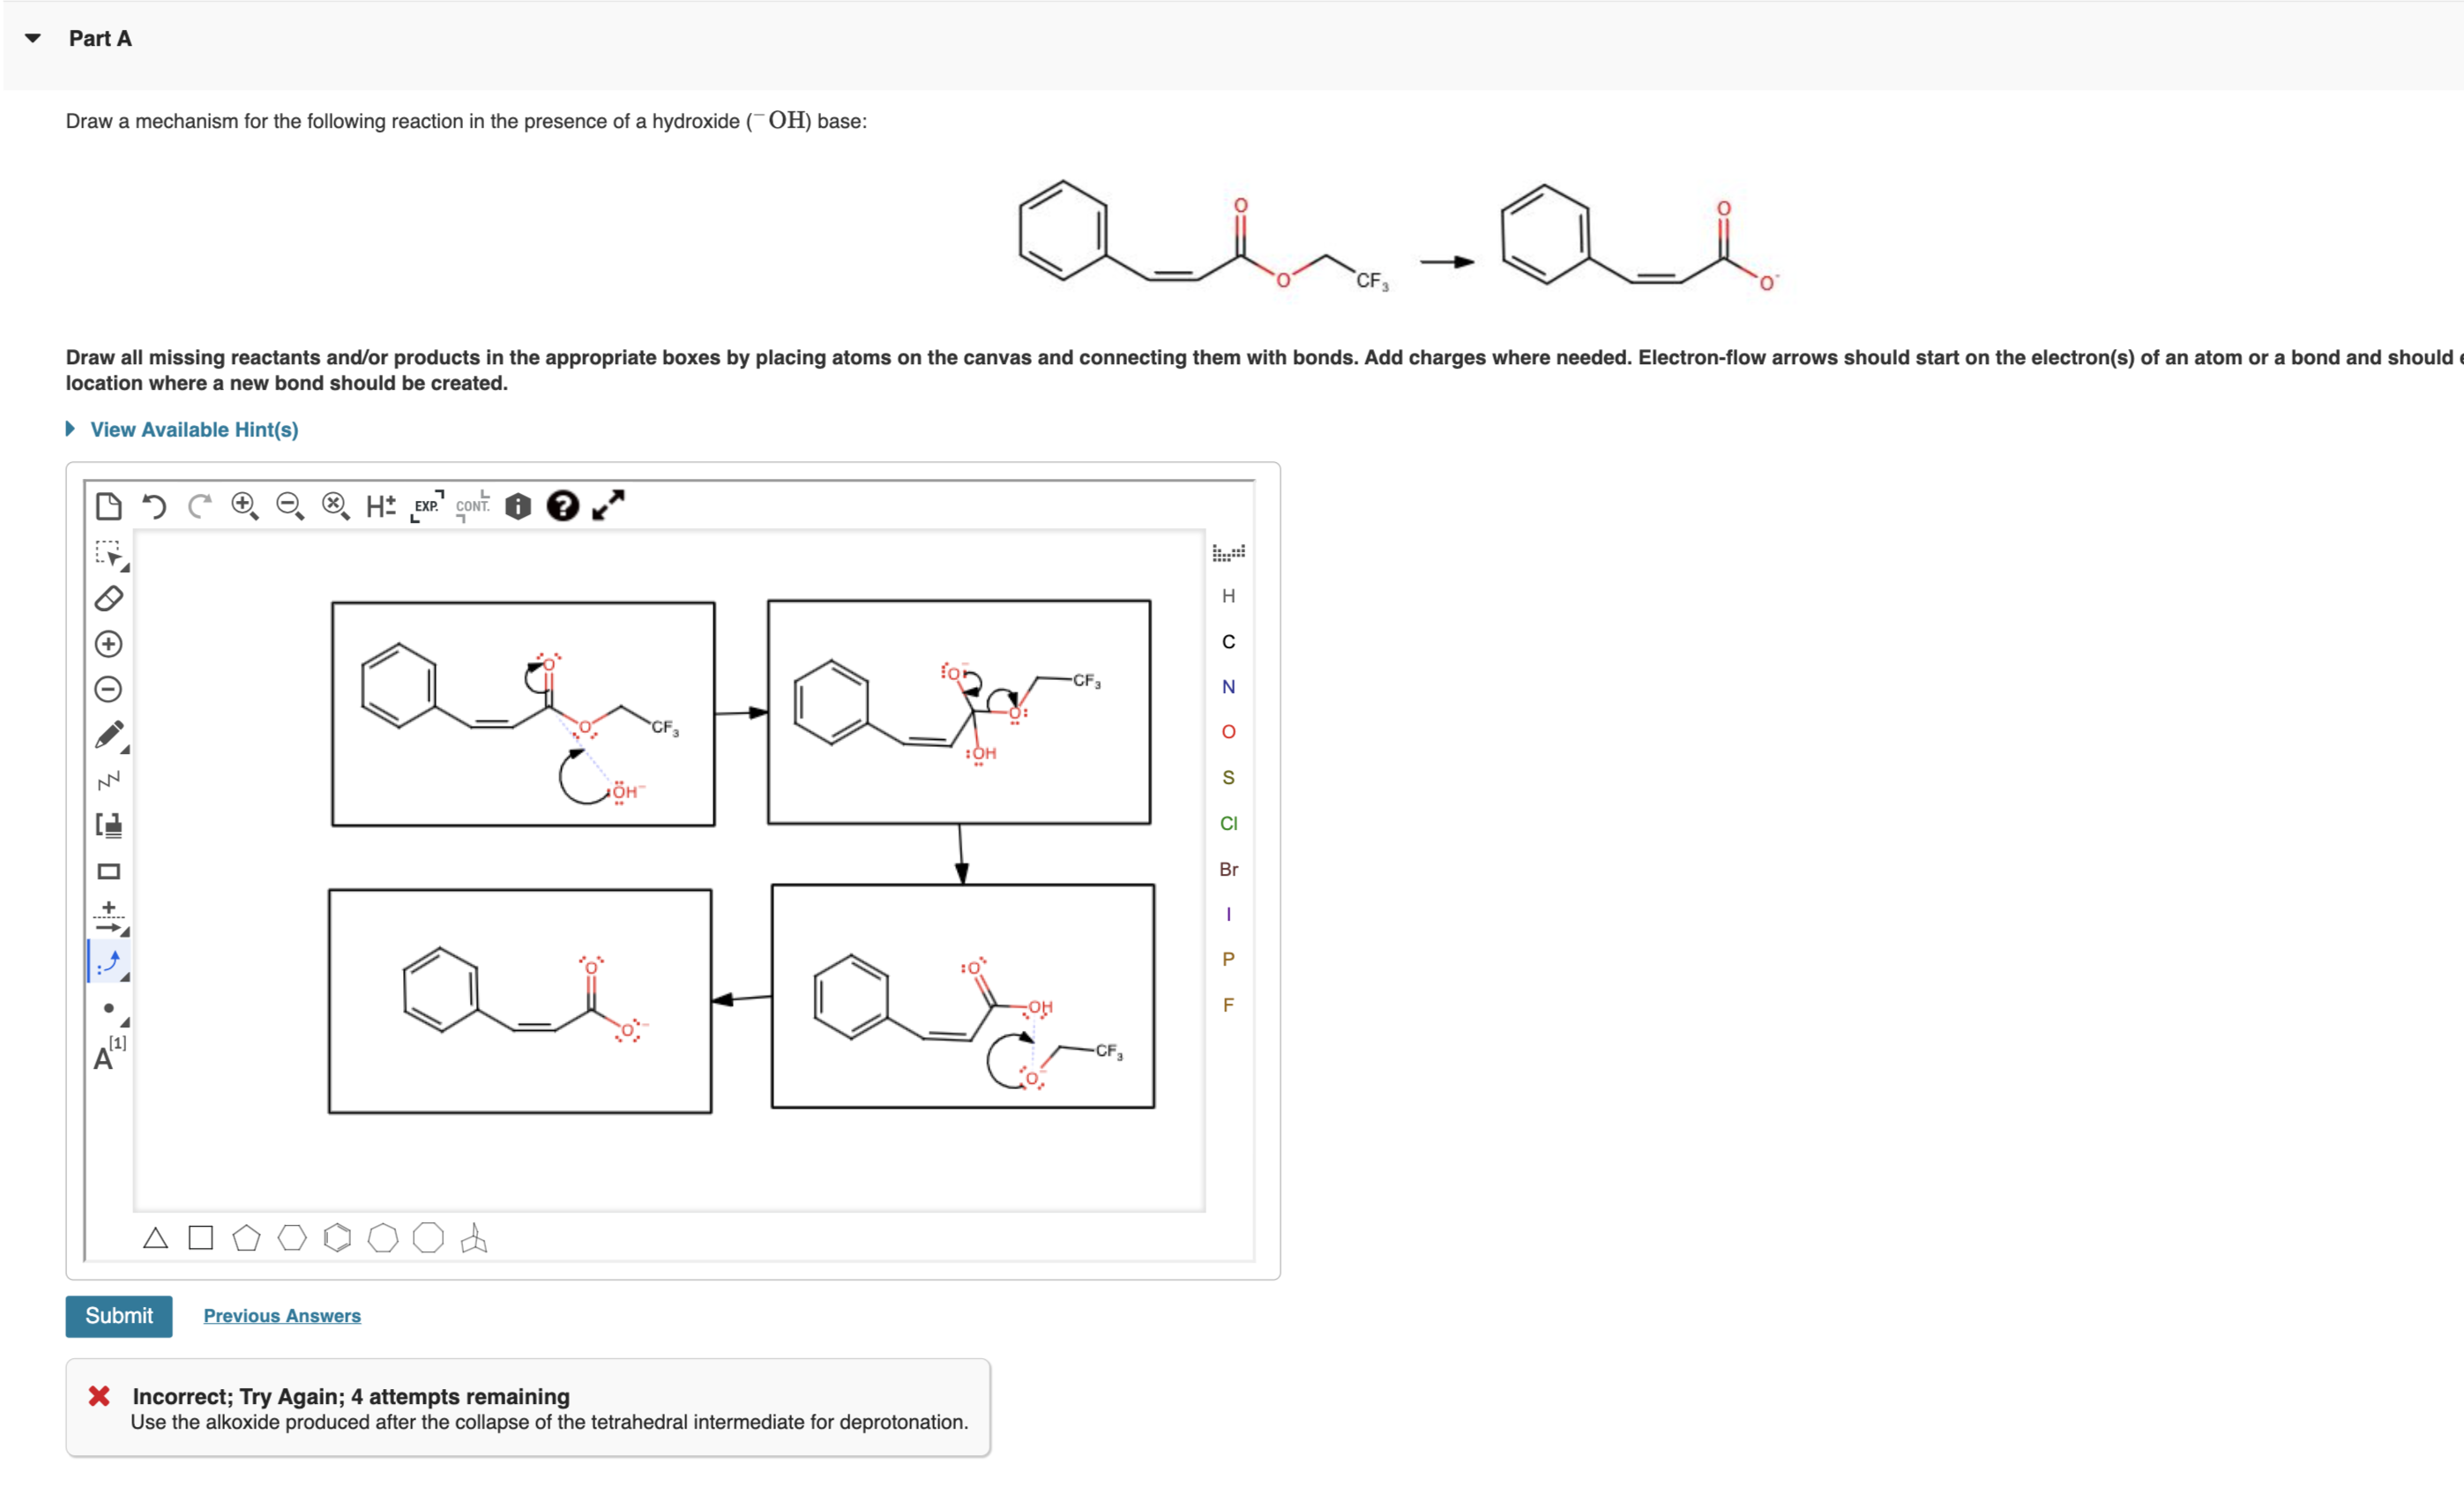This screenshot has height=1494, width=2464.
Task: Click the OH group in the third box
Action: point(1040,1007)
